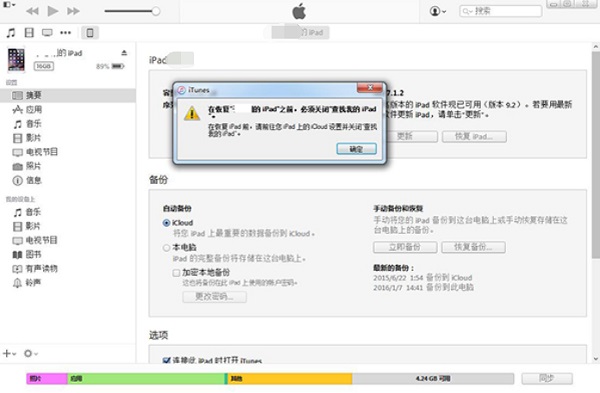
Task: Click the green apps storage segment
Action: (146, 378)
